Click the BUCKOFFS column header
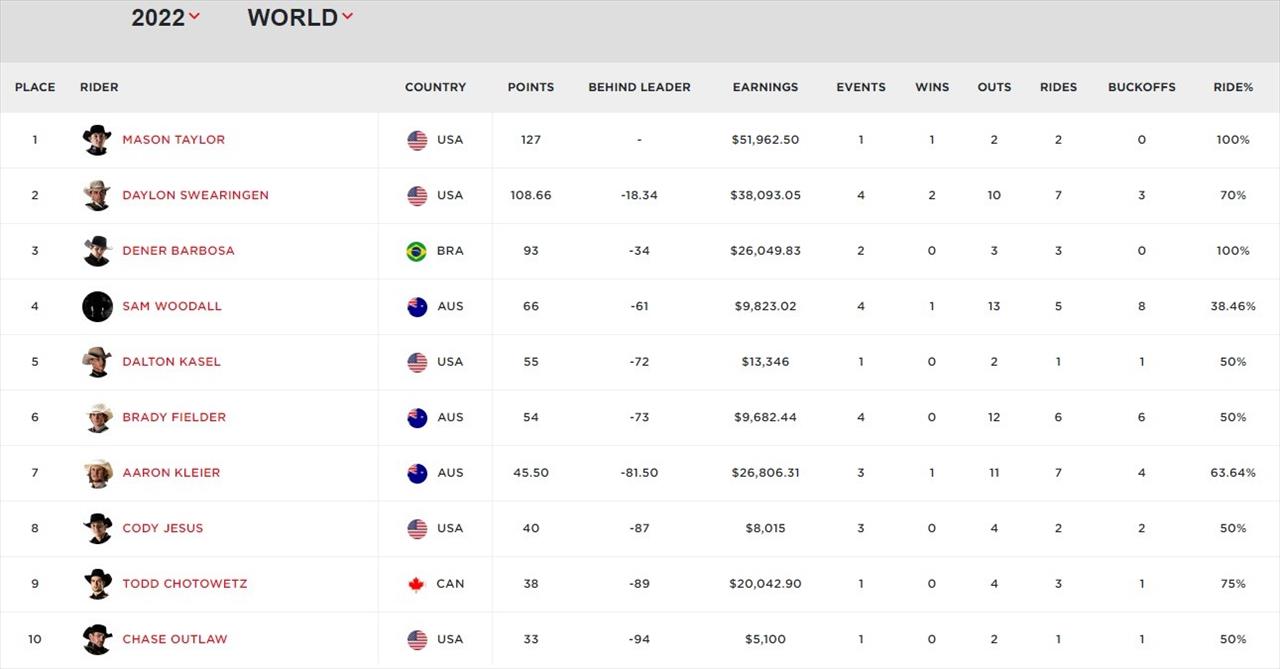 click(1142, 87)
